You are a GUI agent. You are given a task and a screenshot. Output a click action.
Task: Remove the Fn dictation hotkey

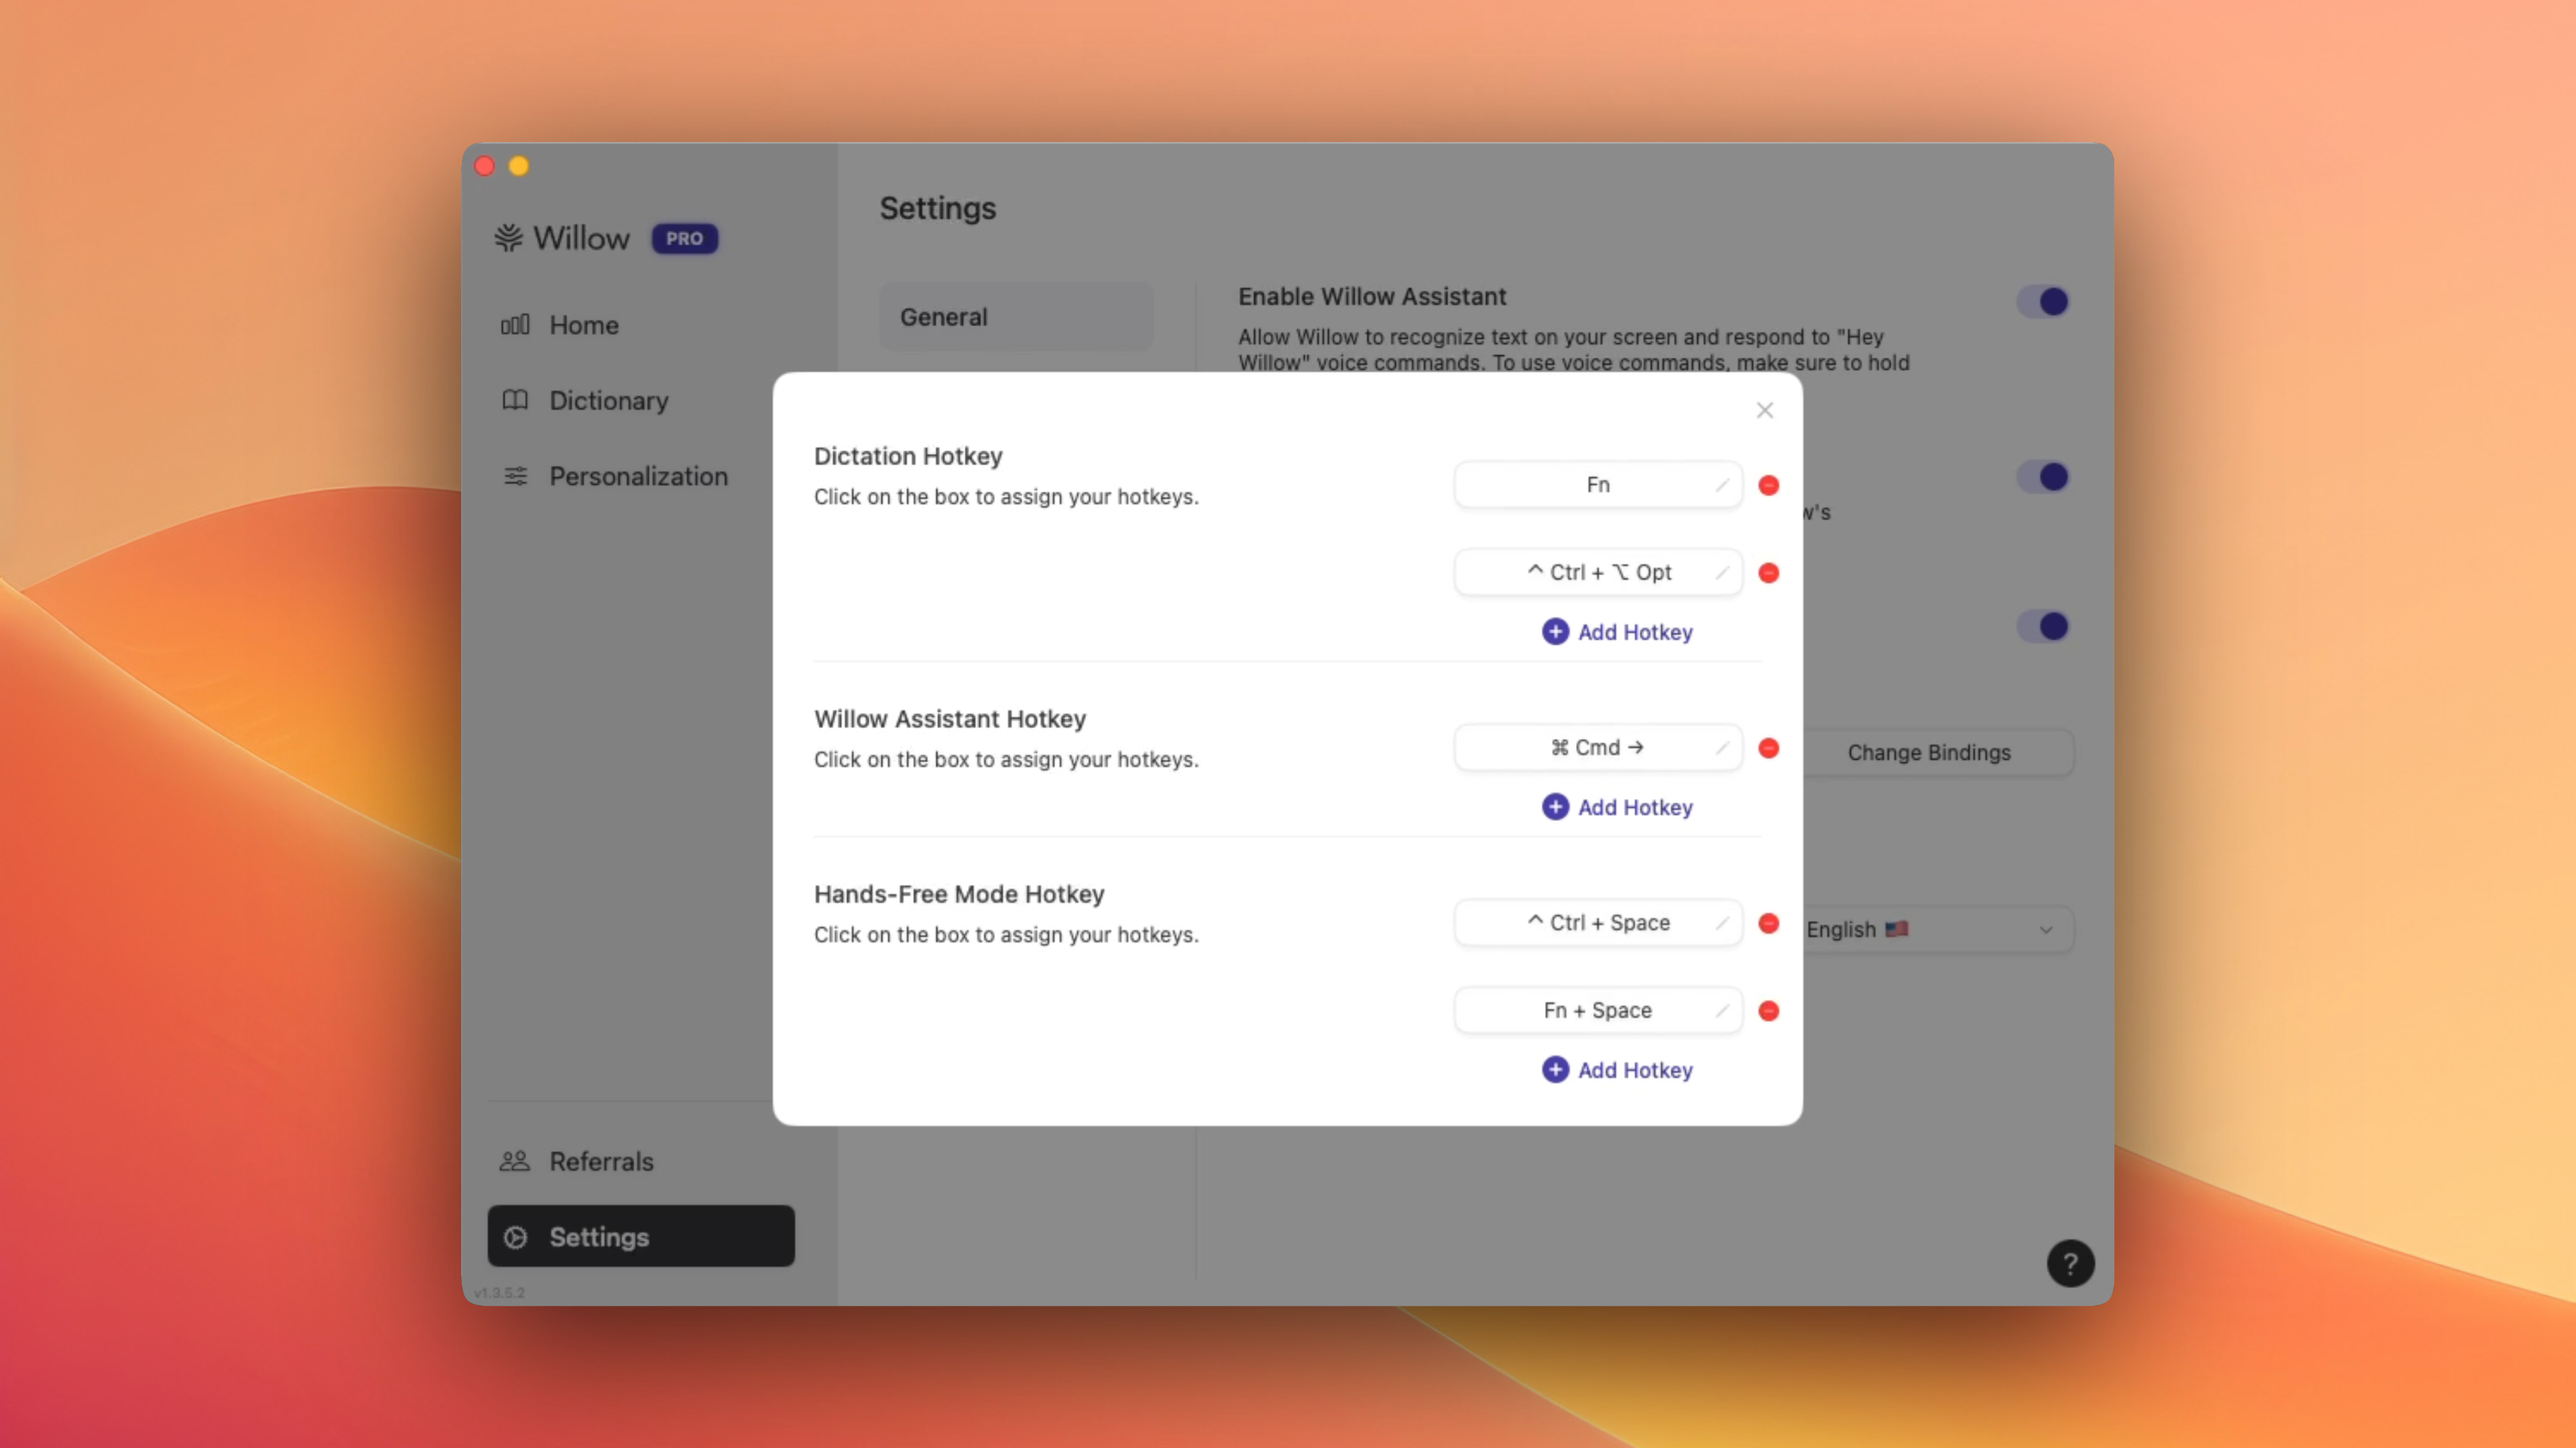point(1768,485)
